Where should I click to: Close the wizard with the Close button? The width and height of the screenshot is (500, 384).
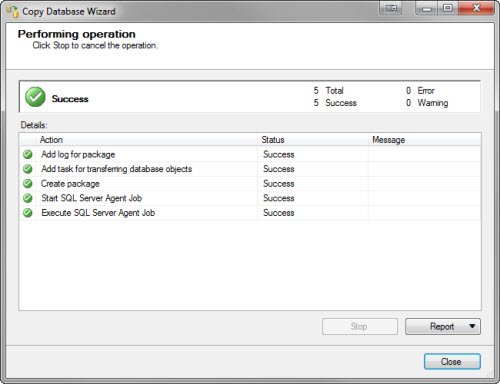[452, 362]
